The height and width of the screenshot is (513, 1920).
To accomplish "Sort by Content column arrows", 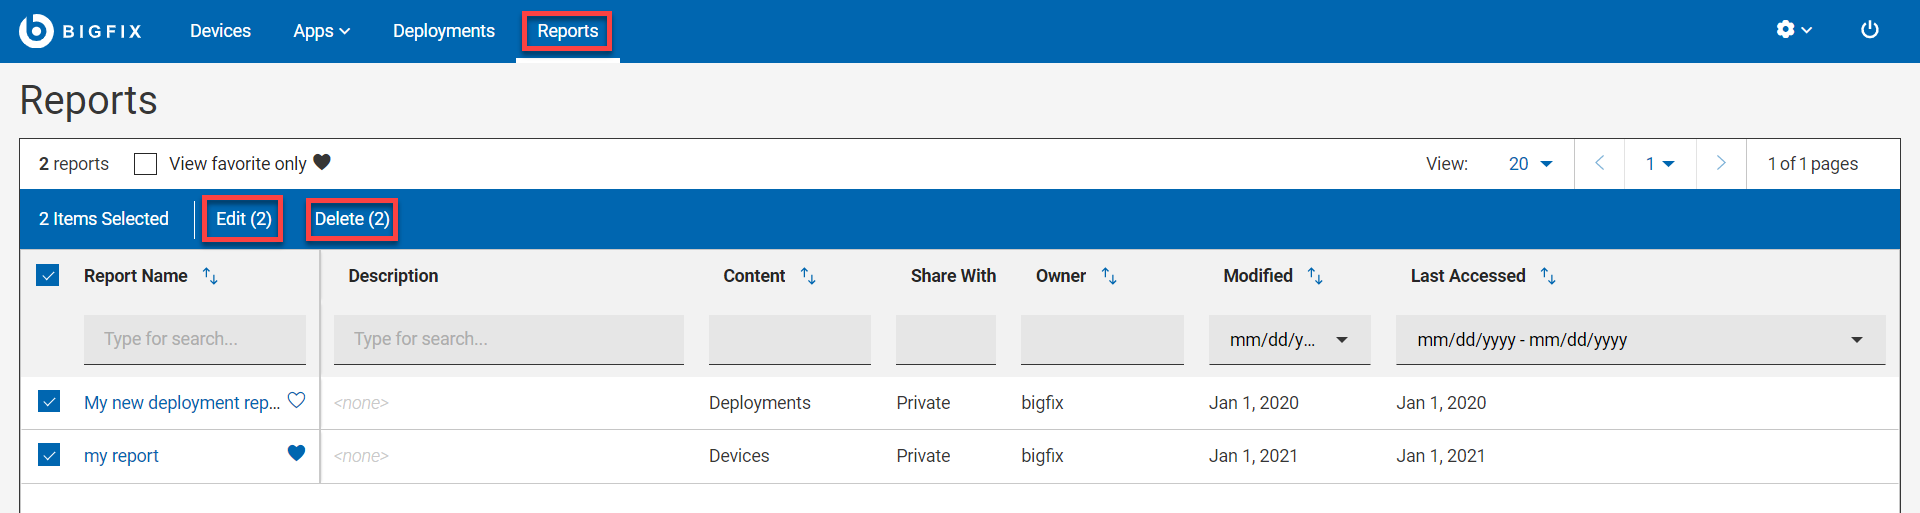I will (808, 276).
